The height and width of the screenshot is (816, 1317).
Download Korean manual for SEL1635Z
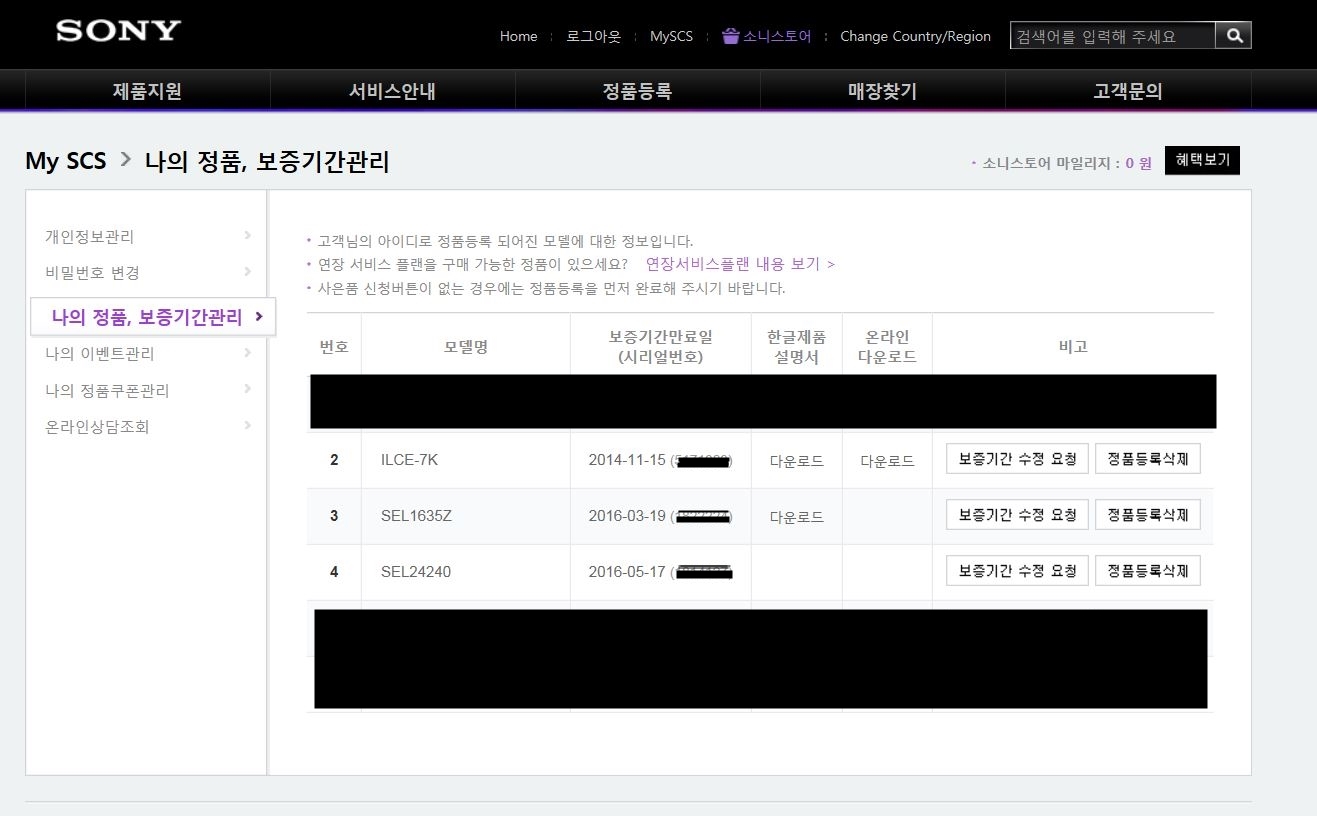(796, 517)
